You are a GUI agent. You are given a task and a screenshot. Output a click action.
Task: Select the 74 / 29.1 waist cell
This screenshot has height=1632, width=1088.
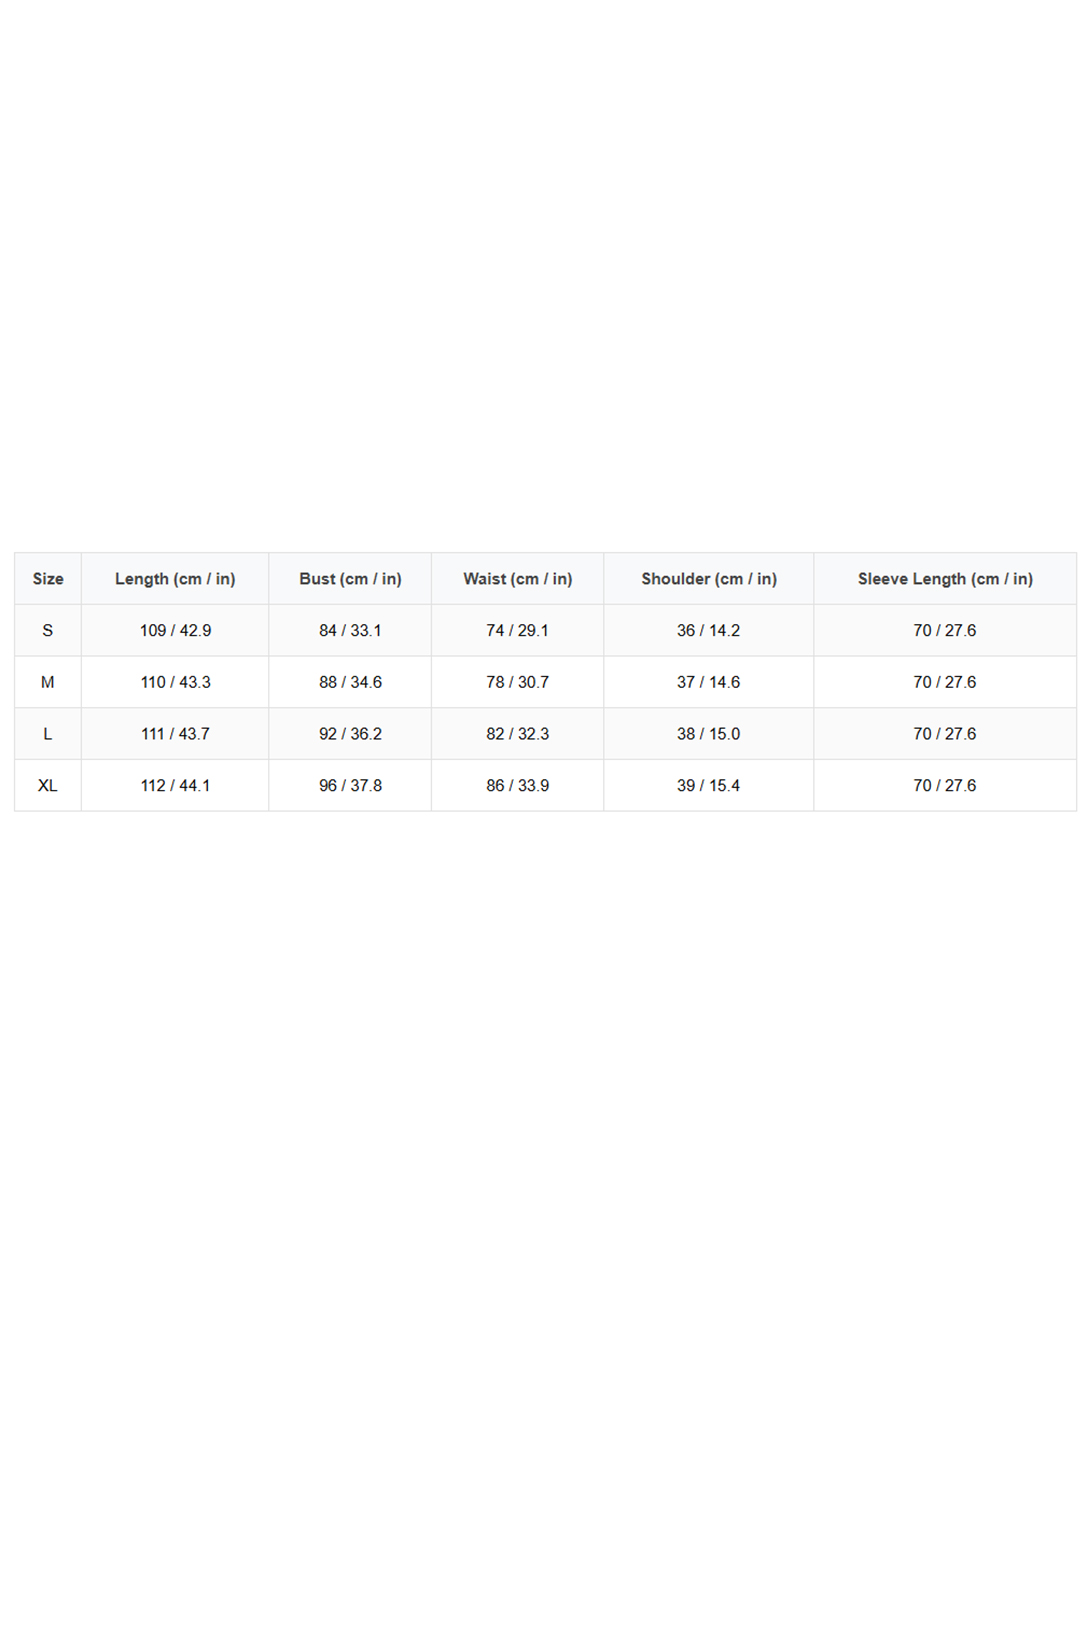(518, 631)
